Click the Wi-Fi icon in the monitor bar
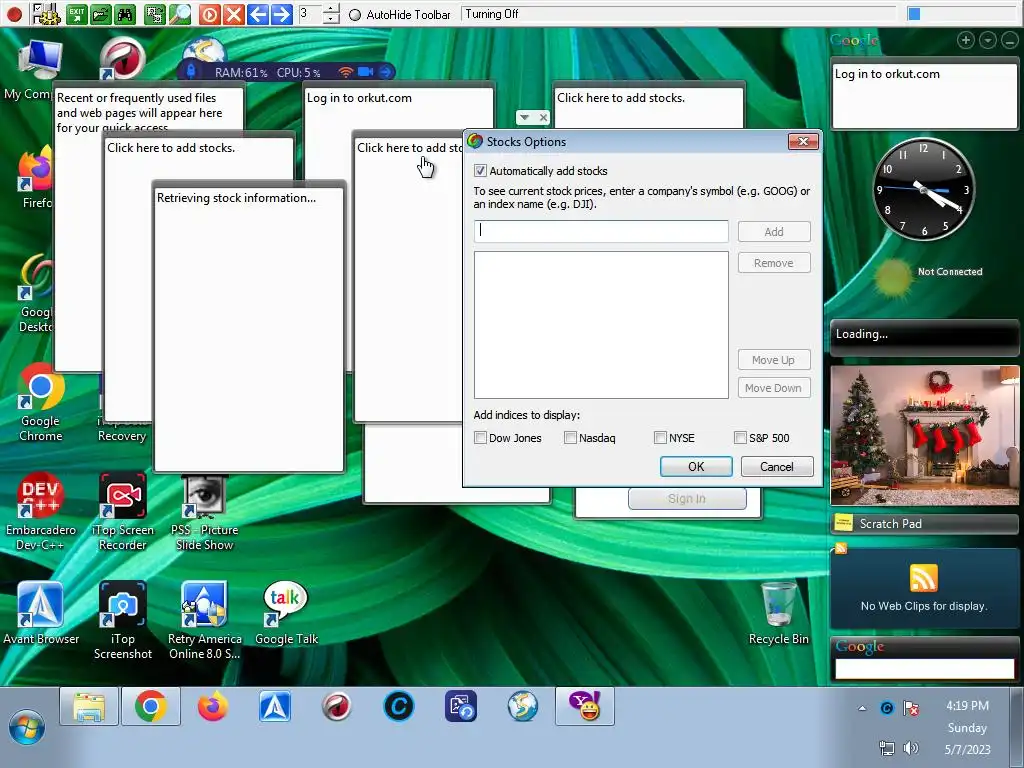Viewport: 1024px width, 768px height. tap(345, 72)
